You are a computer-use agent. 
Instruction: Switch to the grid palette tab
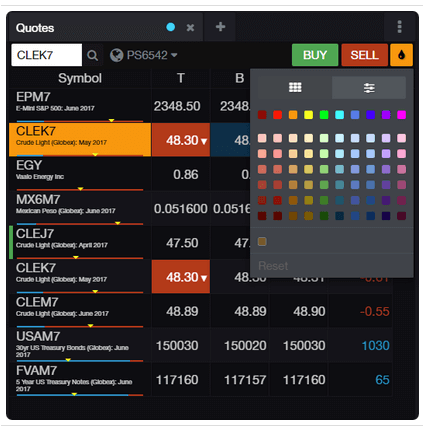coord(295,88)
